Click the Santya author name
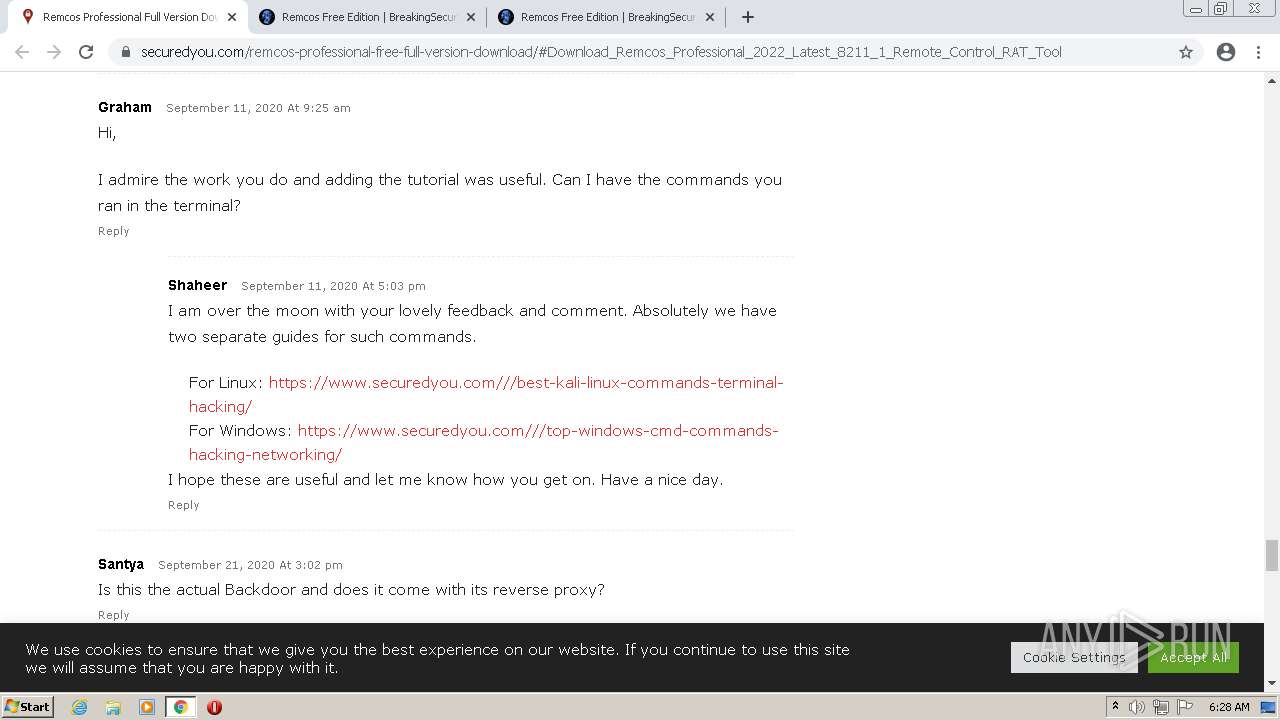Image resolution: width=1280 pixels, height=720 pixels. [x=121, y=564]
